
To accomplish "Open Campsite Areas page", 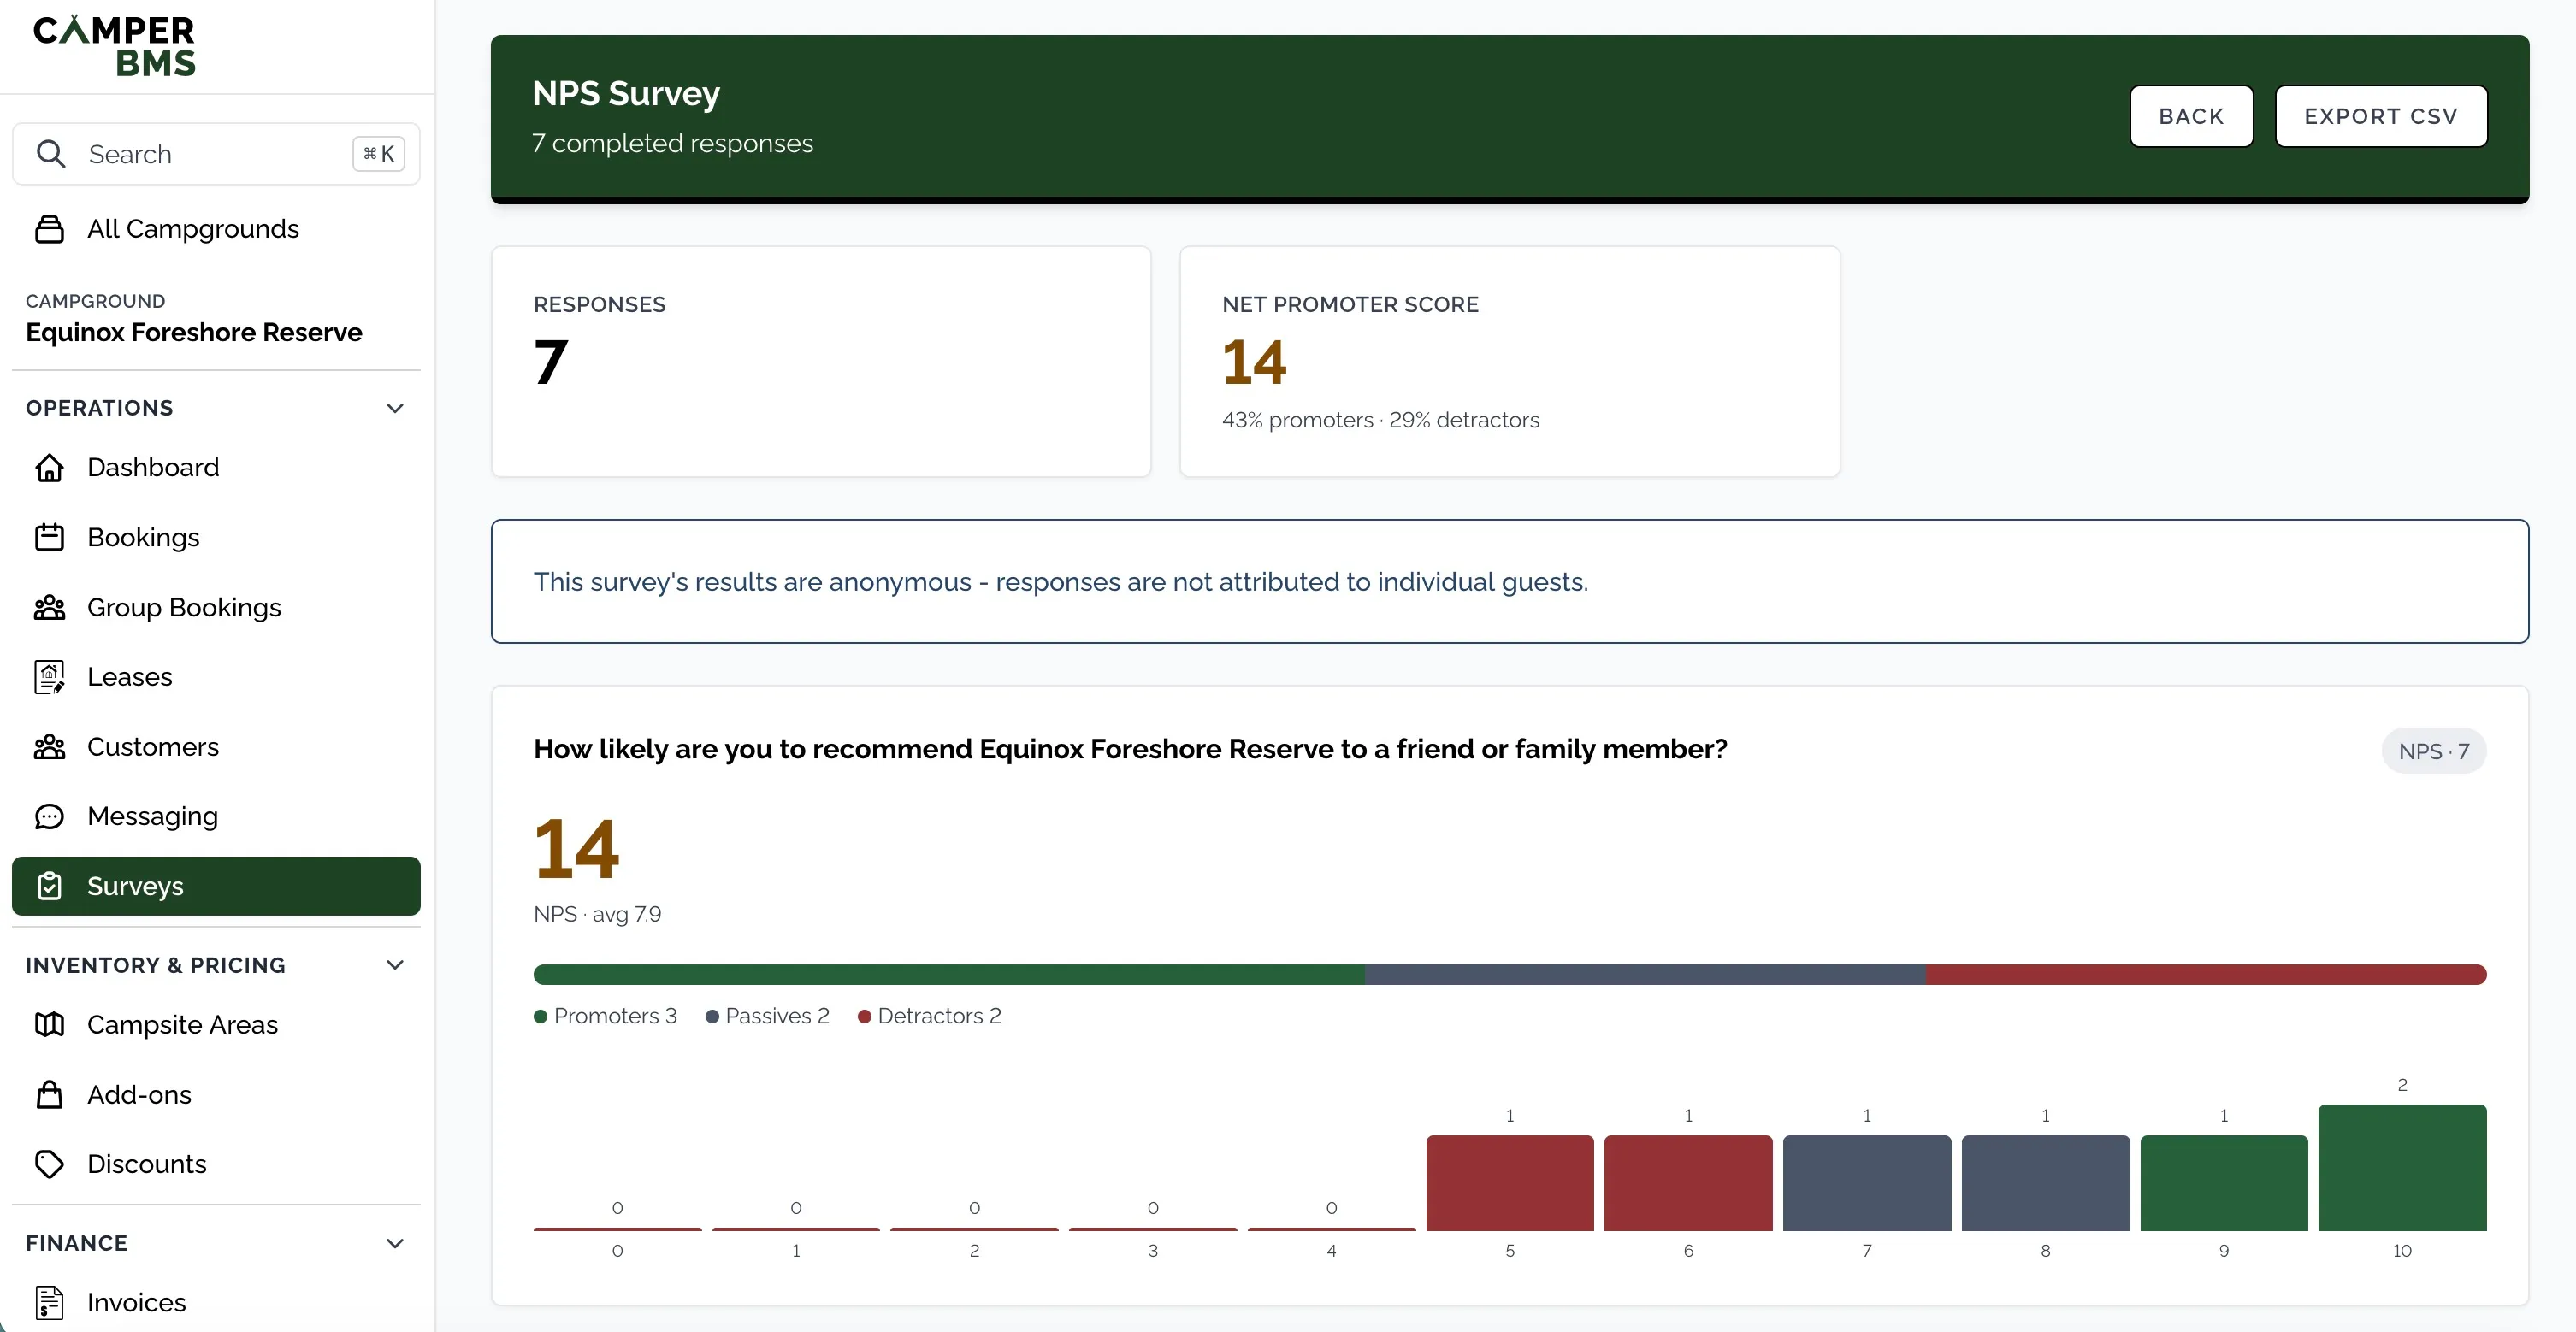I will [216, 1025].
